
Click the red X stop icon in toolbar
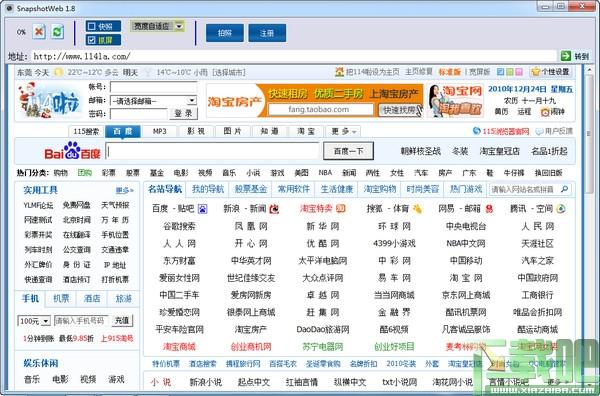(39, 32)
